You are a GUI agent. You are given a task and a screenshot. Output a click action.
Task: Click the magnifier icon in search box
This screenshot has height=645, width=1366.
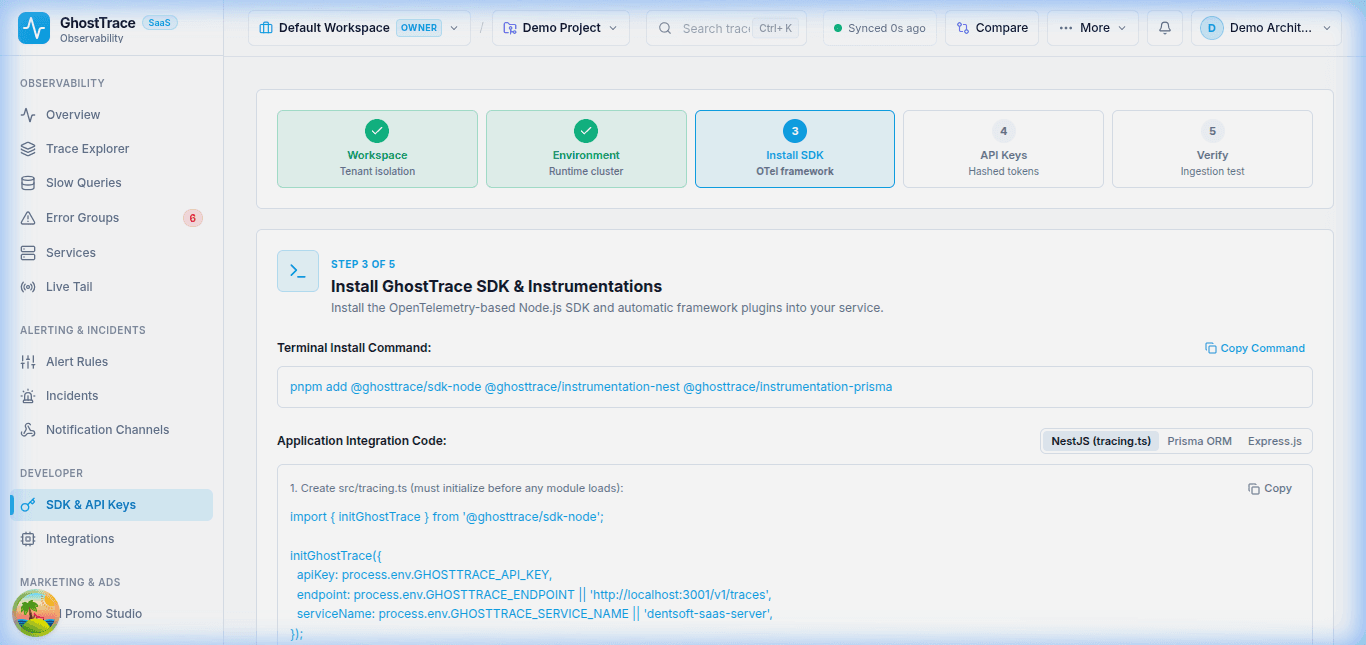pos(666,28)
